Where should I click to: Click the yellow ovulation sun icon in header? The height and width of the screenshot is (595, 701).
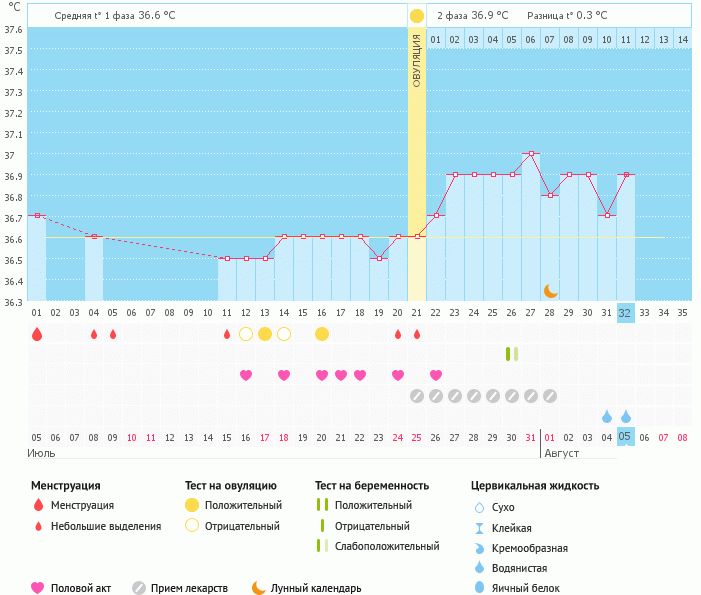pyautogui.click(x=417, y=16)
